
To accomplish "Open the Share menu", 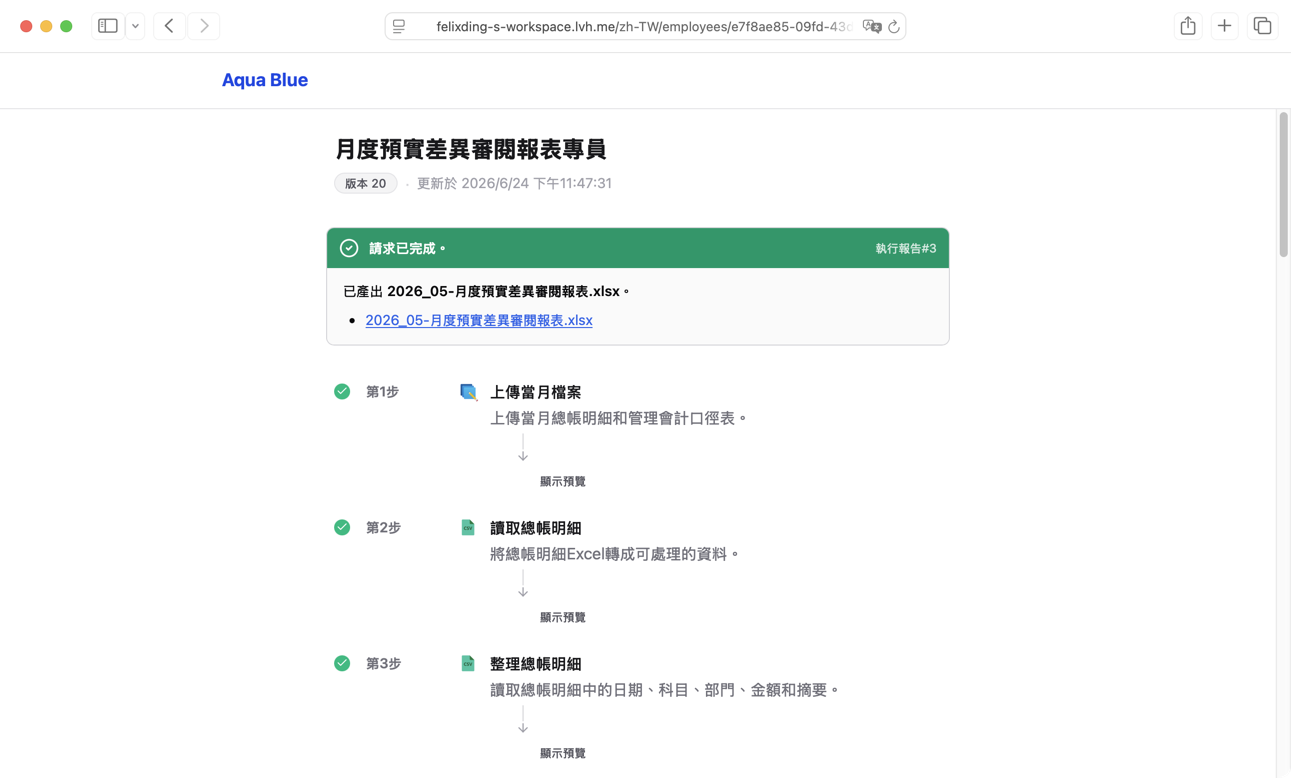I will coord(1188,26).
